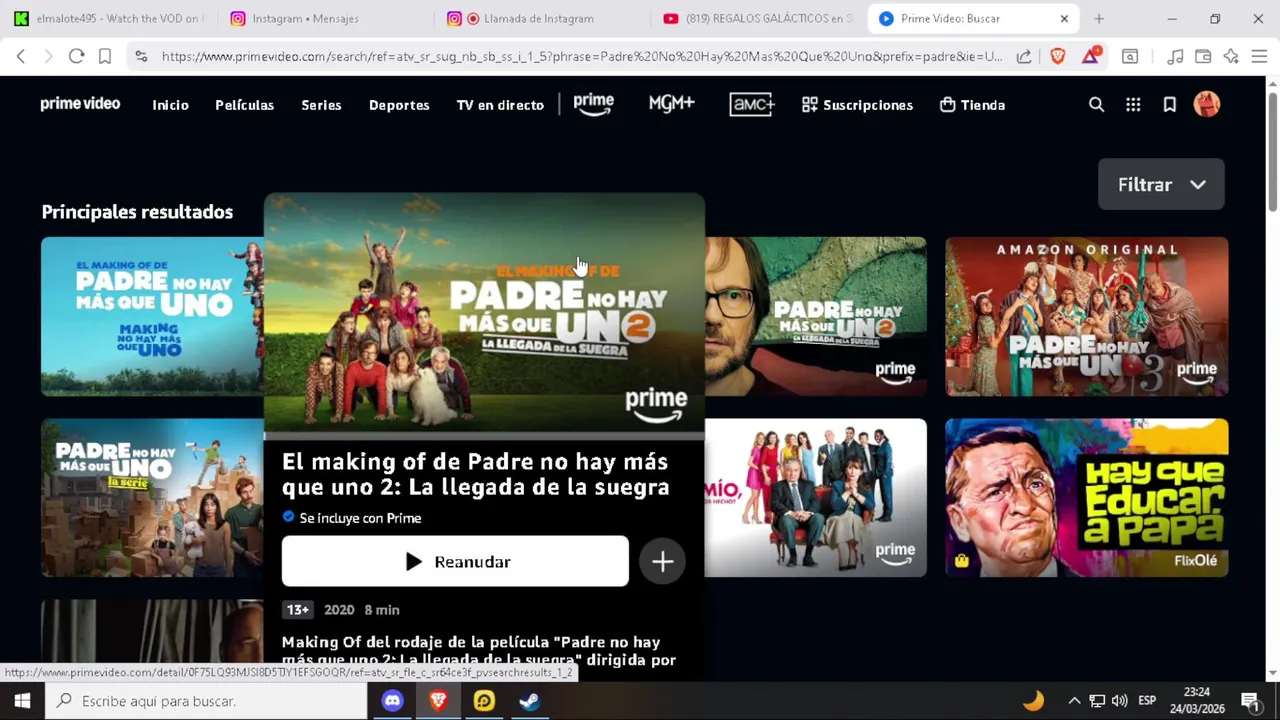Switch to the Instagram Mensajes tab

(x=325, y=18)
